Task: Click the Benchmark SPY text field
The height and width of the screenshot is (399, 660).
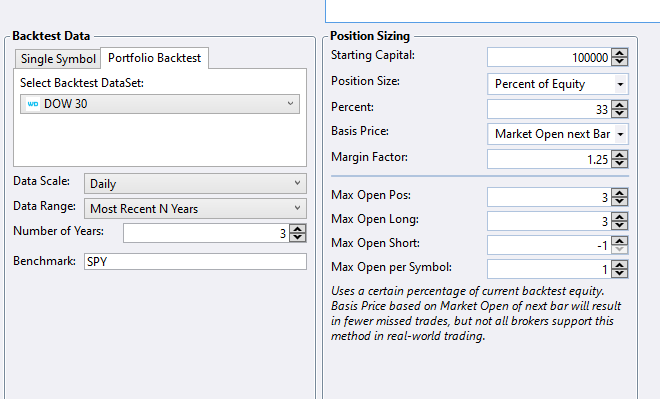Action: coord(195,261)
